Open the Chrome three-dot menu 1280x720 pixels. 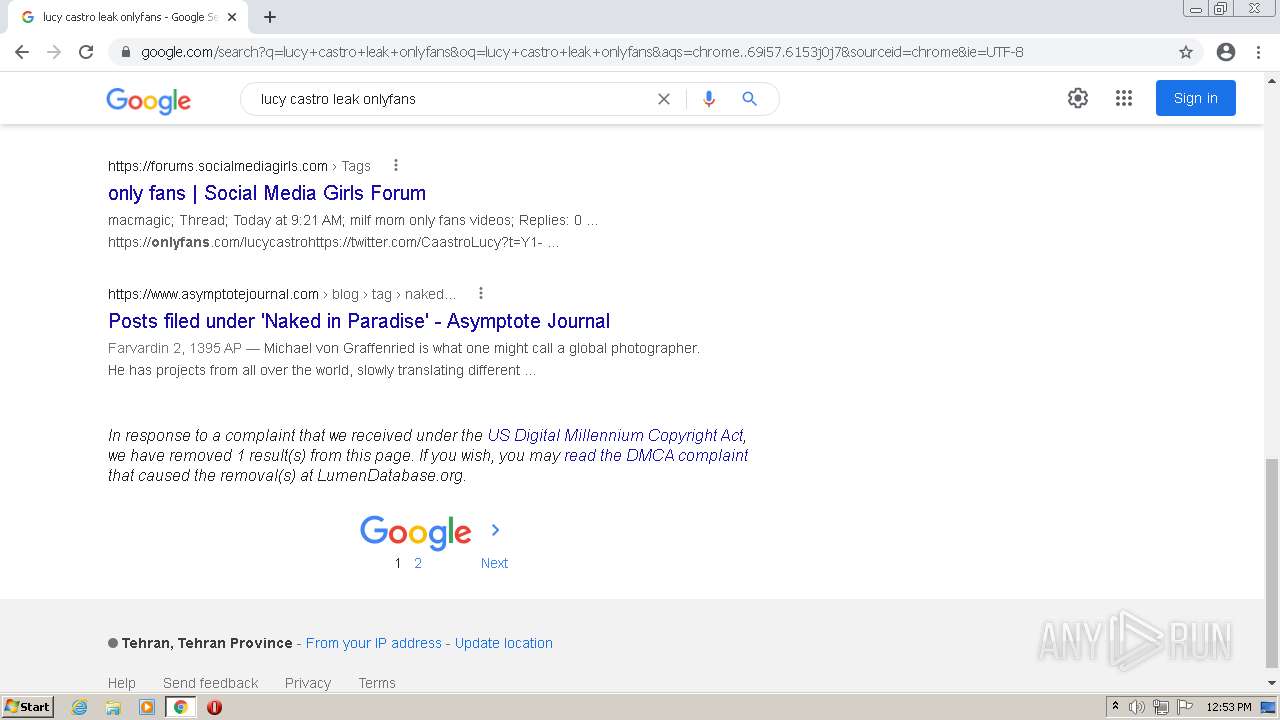point(1258,52)
